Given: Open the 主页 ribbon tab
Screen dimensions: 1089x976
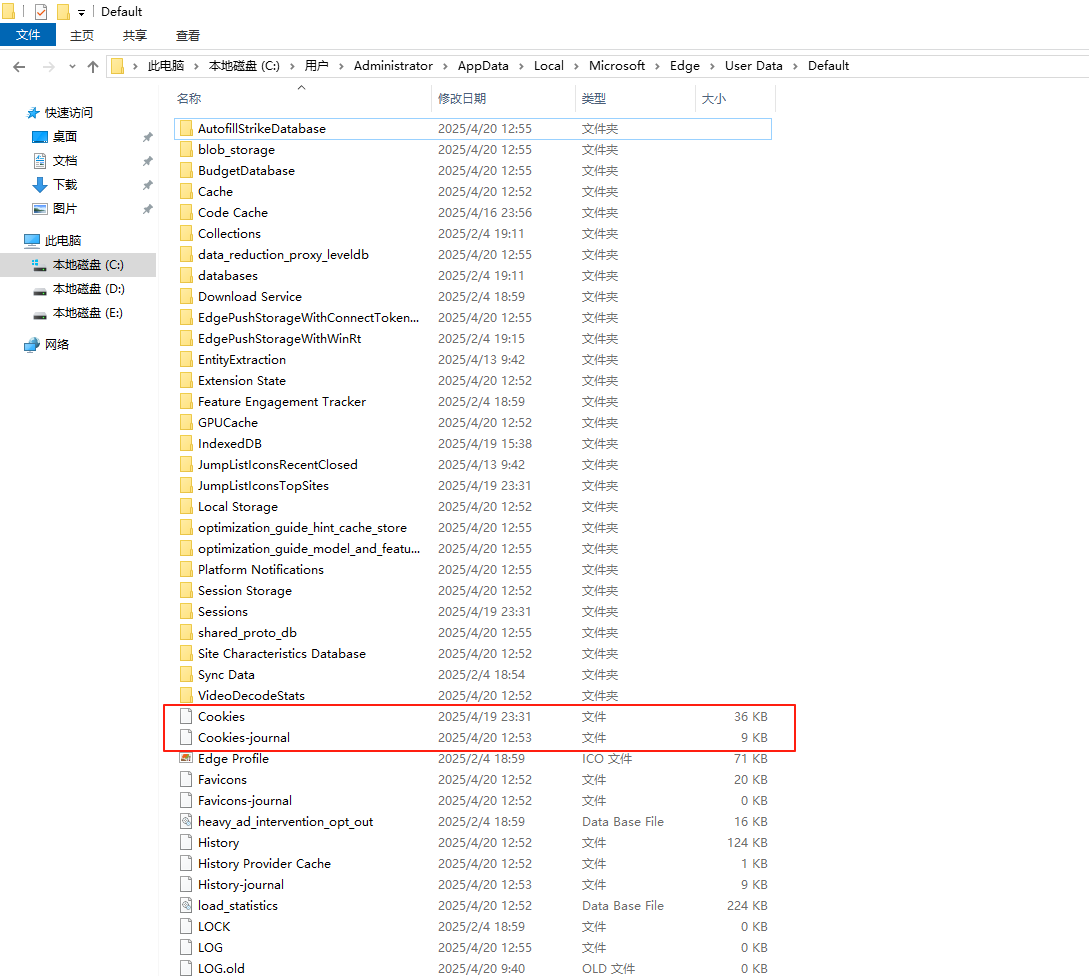Looking at the screenshot, I should pyautogui.click(x=82, y=35).
